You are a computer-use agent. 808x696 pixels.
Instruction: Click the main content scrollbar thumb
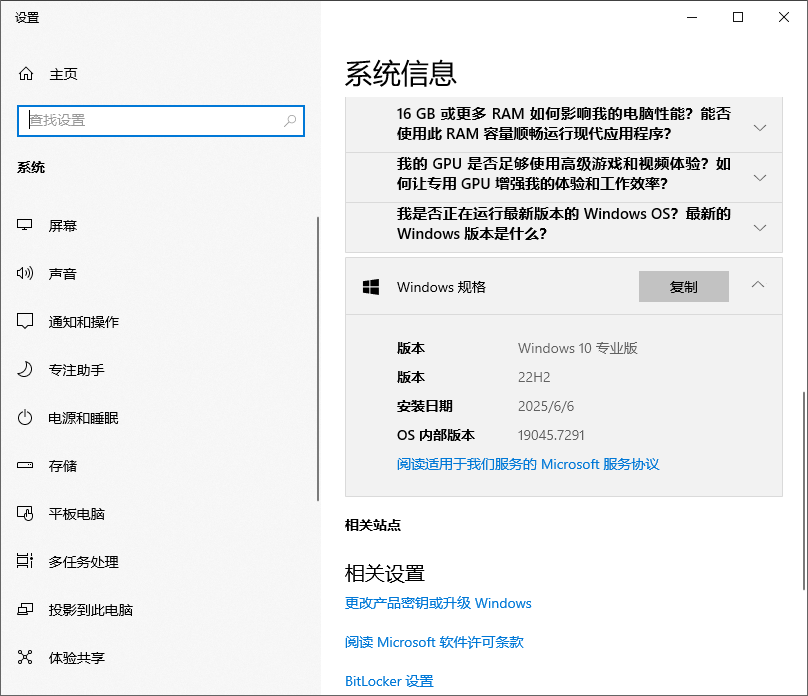804,490
